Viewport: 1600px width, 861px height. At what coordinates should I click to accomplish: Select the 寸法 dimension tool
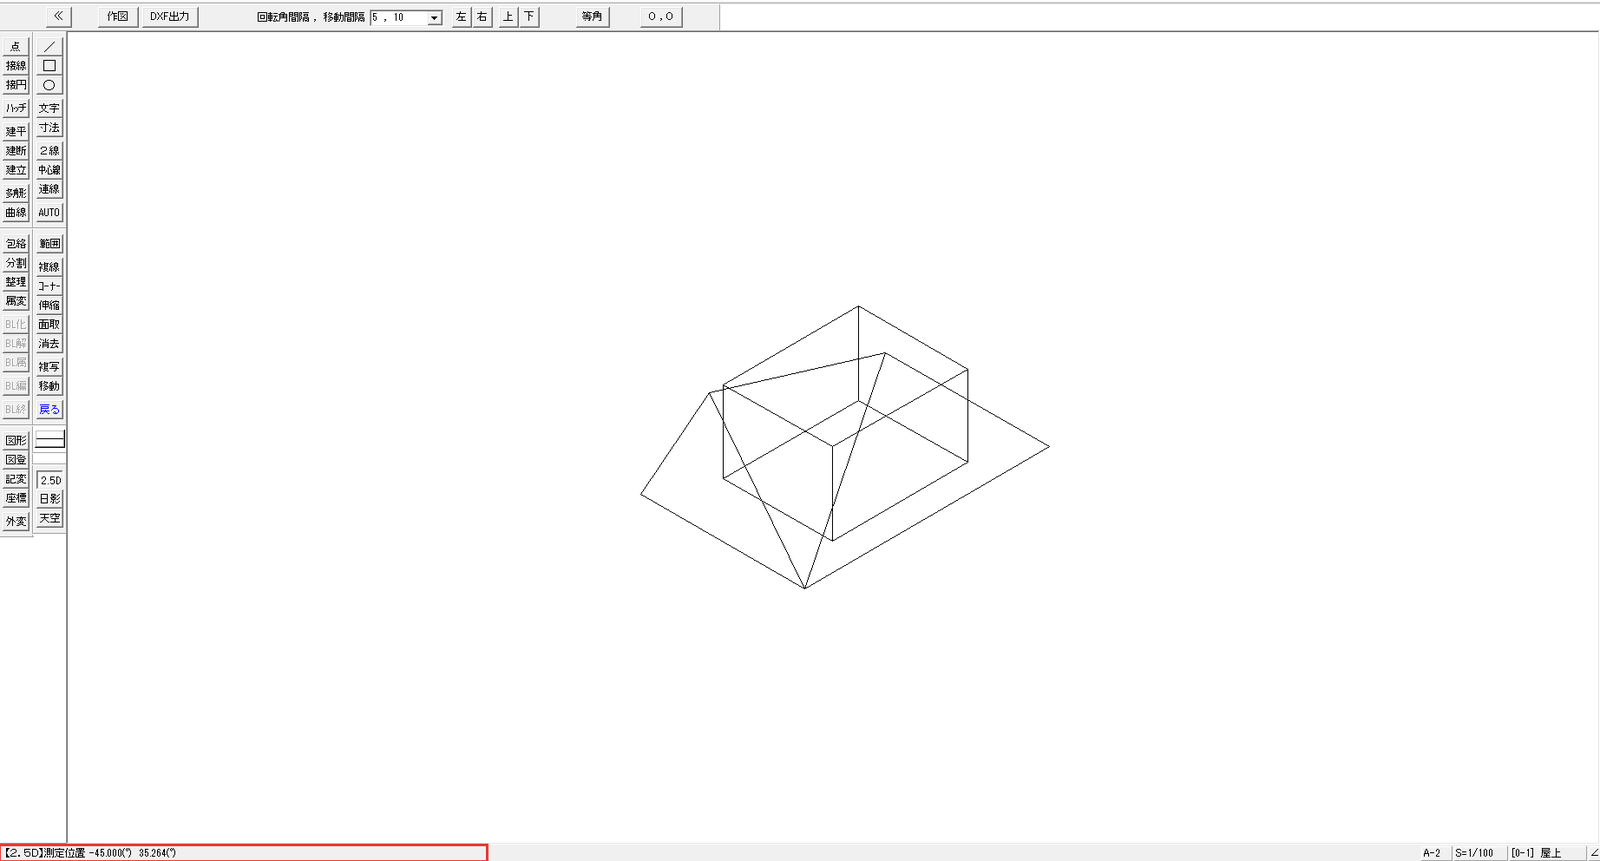click(x=49, y=128)
